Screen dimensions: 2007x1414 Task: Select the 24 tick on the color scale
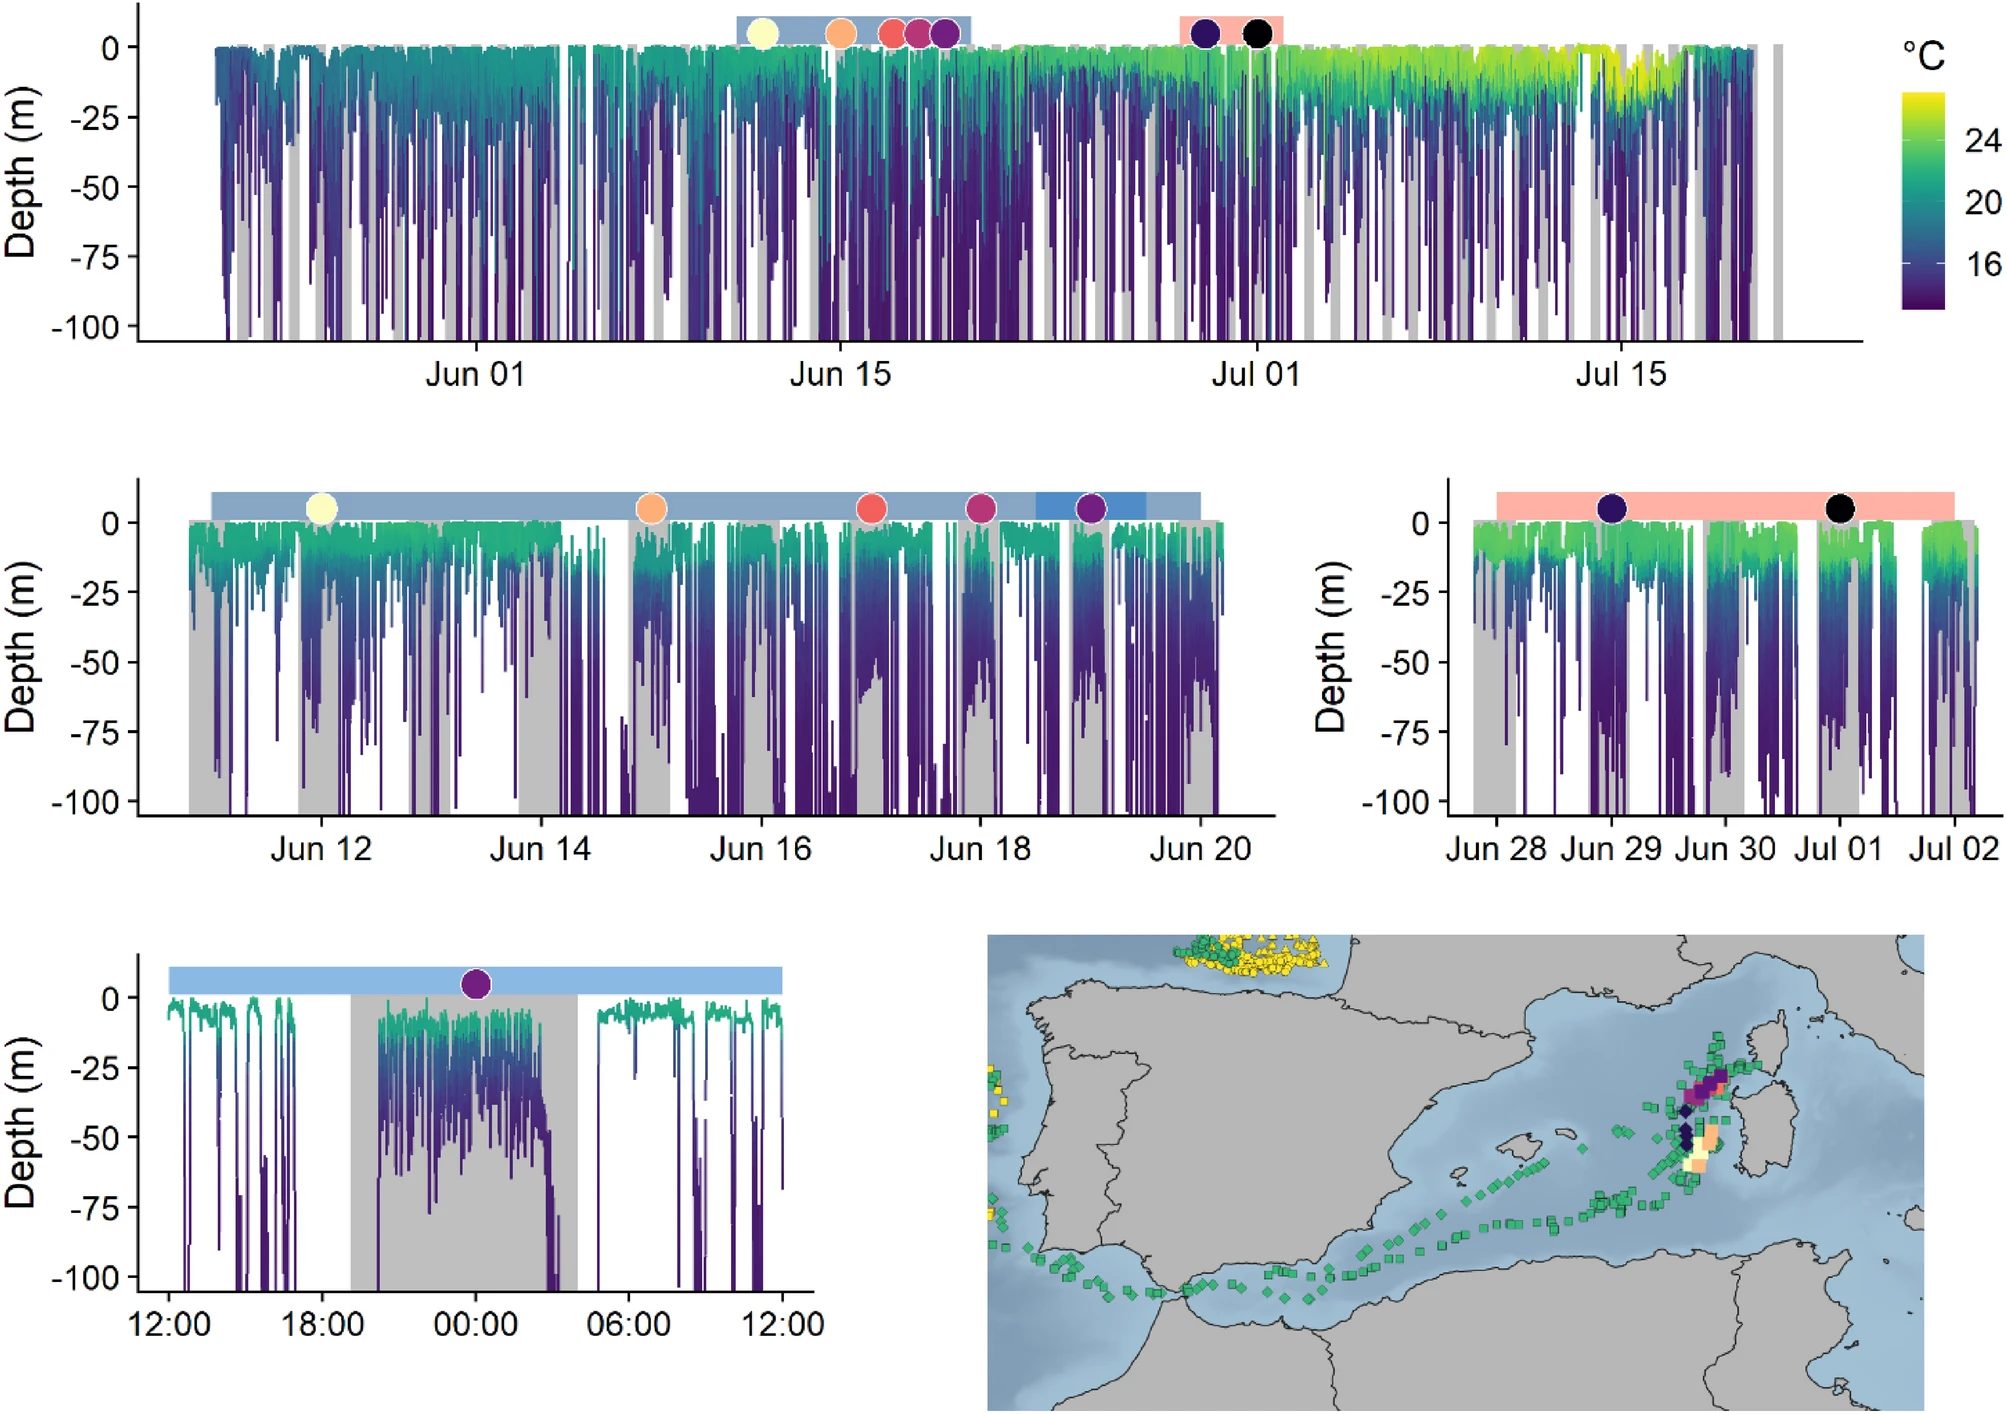pyautogui.click(x=1982, y=140)
